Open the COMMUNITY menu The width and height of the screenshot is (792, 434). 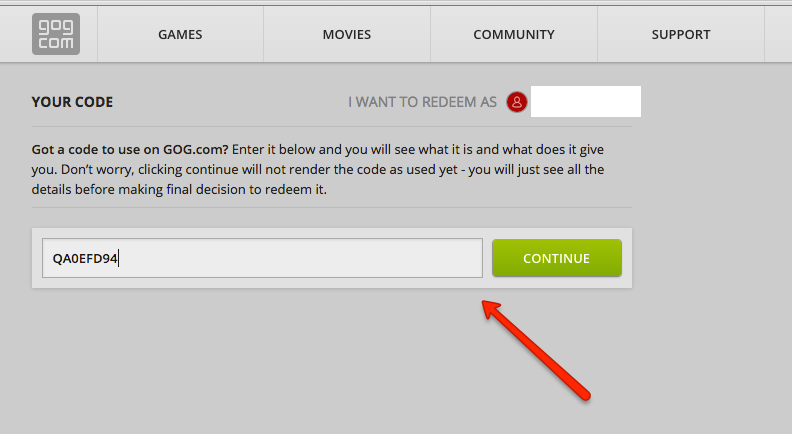(x=514, y=34)
